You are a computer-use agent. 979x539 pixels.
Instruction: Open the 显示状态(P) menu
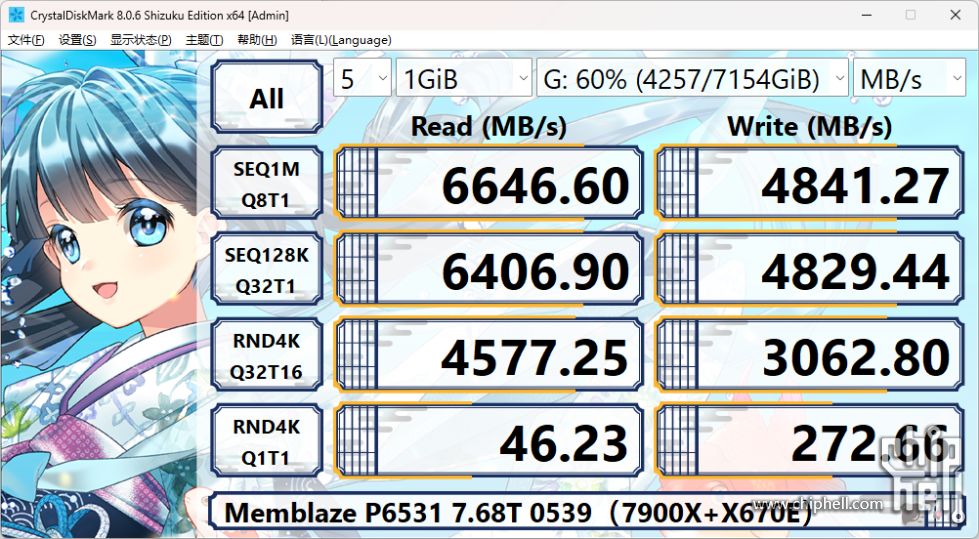pyautogui.click(x=141, y=40)
